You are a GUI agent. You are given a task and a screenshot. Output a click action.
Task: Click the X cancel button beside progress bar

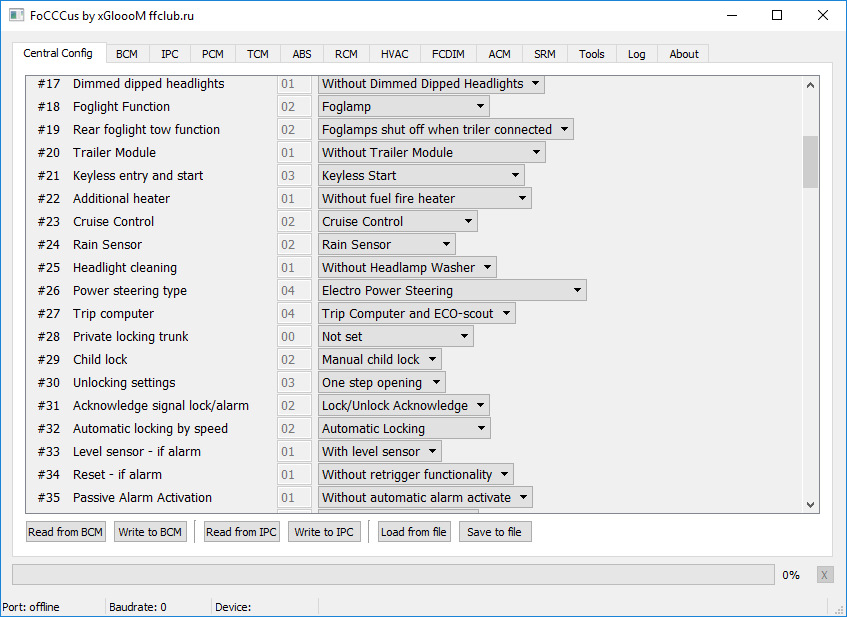[x=824, y=575]
